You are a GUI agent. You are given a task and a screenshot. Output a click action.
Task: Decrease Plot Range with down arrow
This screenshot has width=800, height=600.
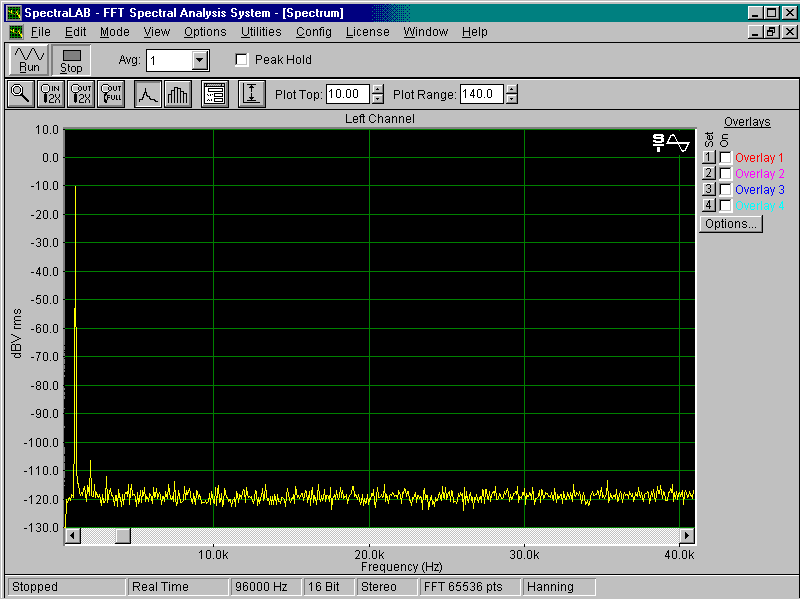pos(512,99)
